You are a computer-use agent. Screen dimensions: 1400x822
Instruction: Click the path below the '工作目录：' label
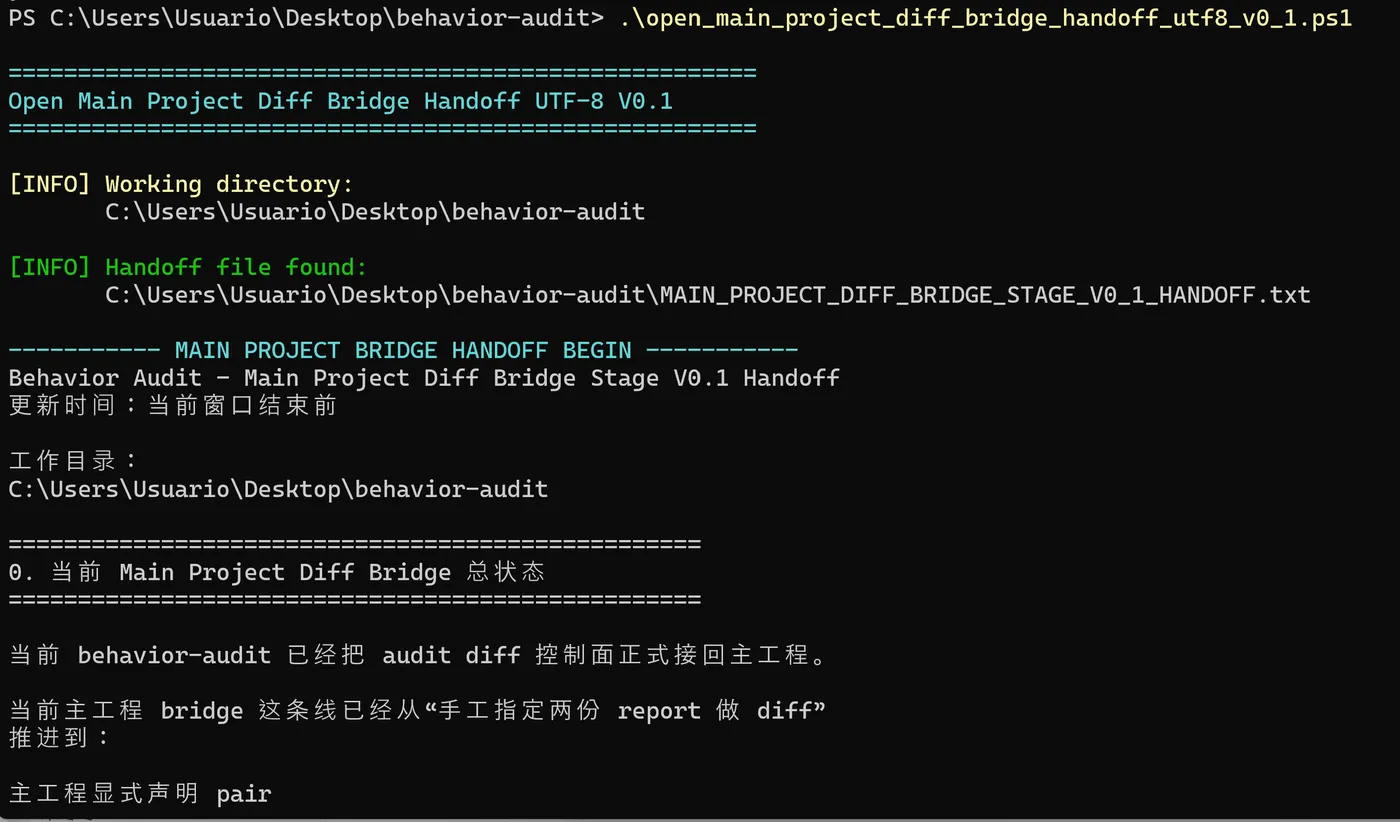click(278, 489)
